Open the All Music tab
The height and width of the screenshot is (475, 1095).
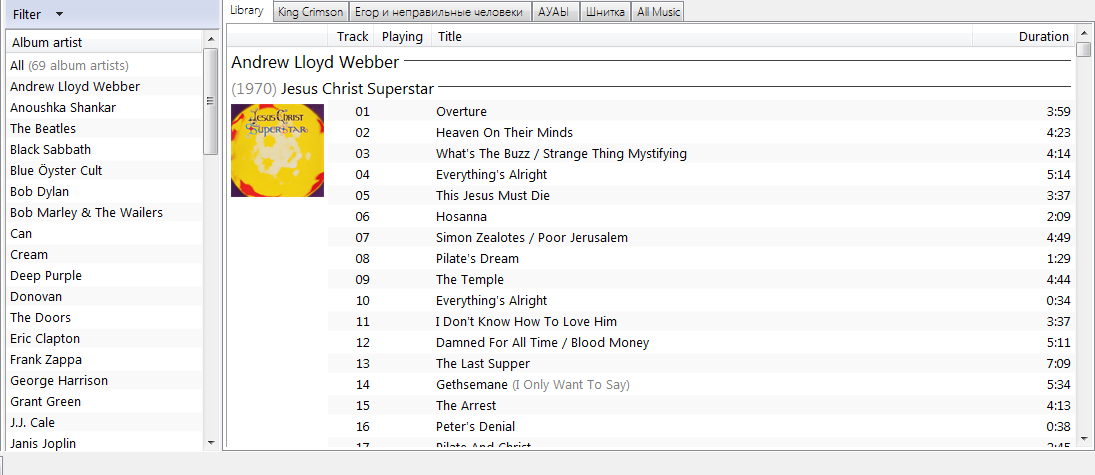click(x=658, y=12)
